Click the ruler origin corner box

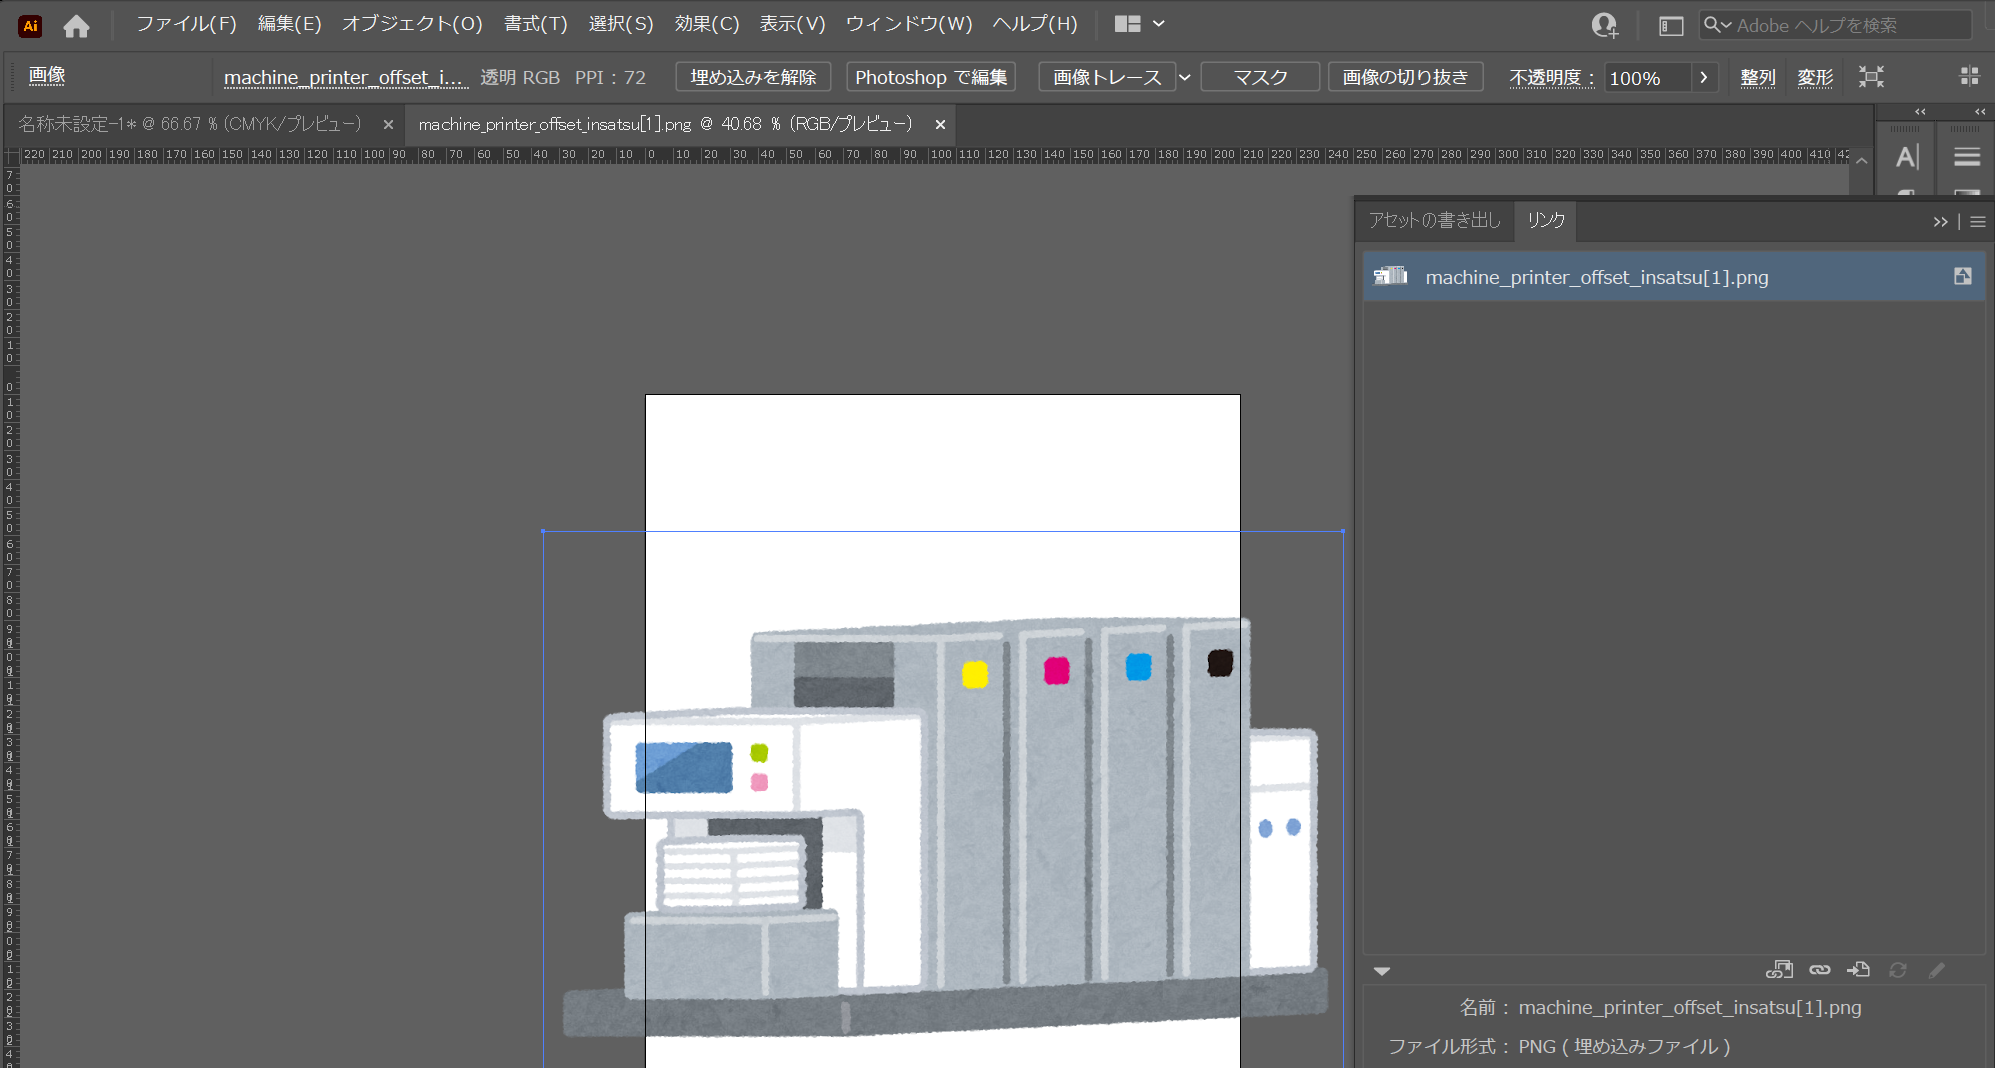click(x=11, y=155)
